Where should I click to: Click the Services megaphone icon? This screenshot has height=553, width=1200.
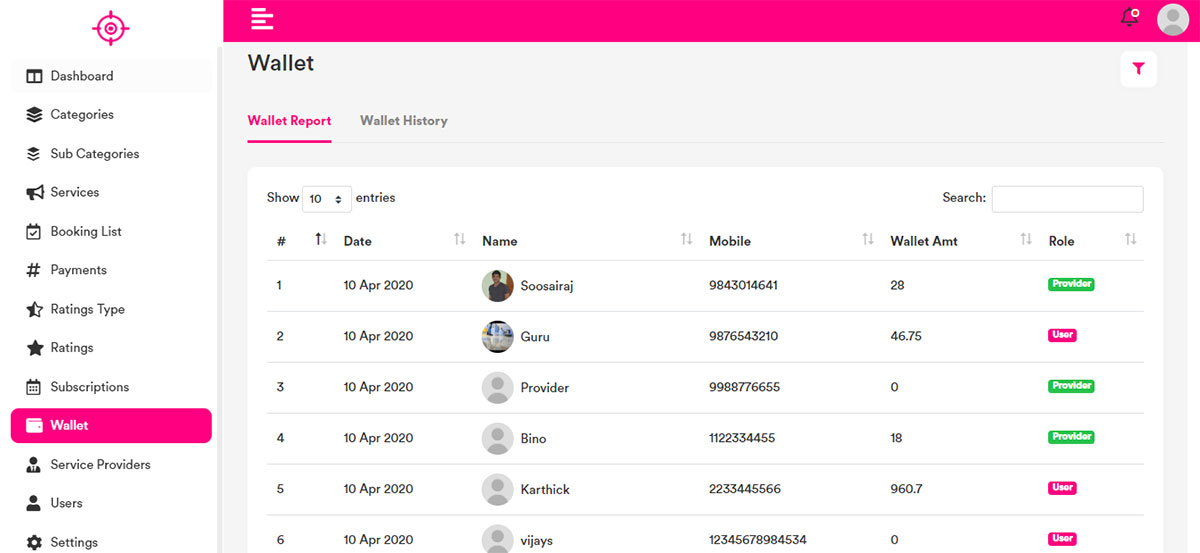tap(34, 192)
